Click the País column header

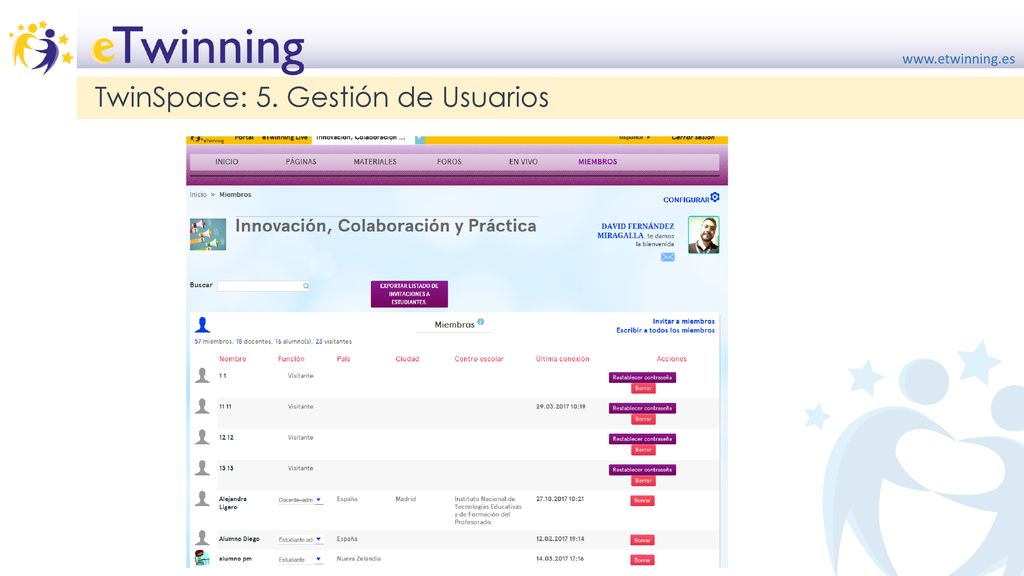344,359
